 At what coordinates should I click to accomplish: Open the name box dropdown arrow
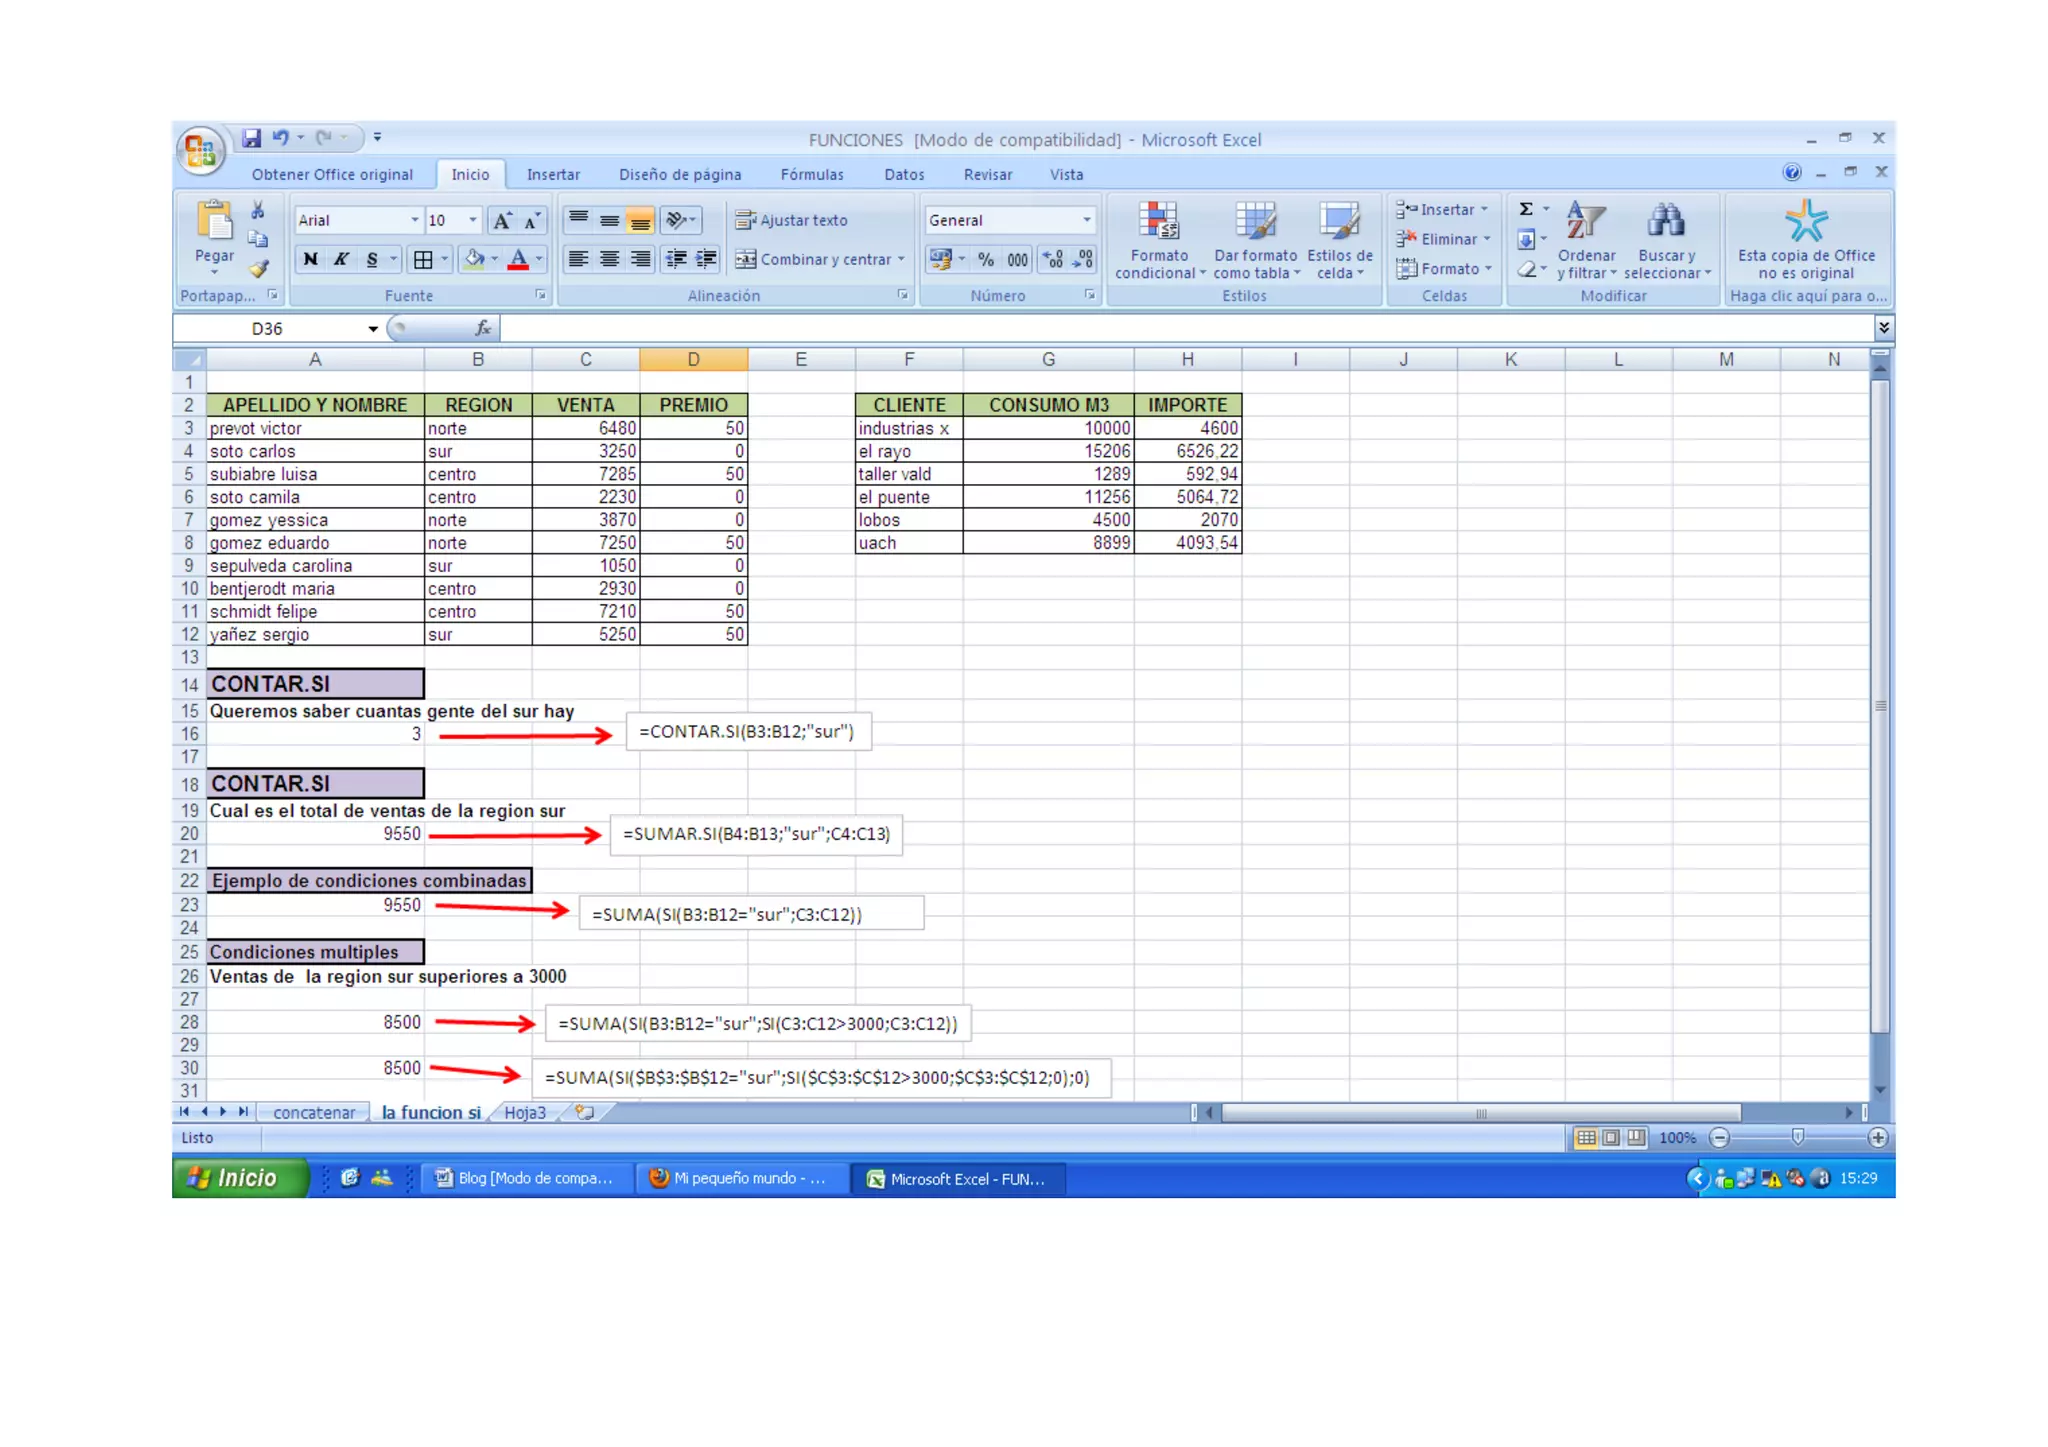(372, 329)
